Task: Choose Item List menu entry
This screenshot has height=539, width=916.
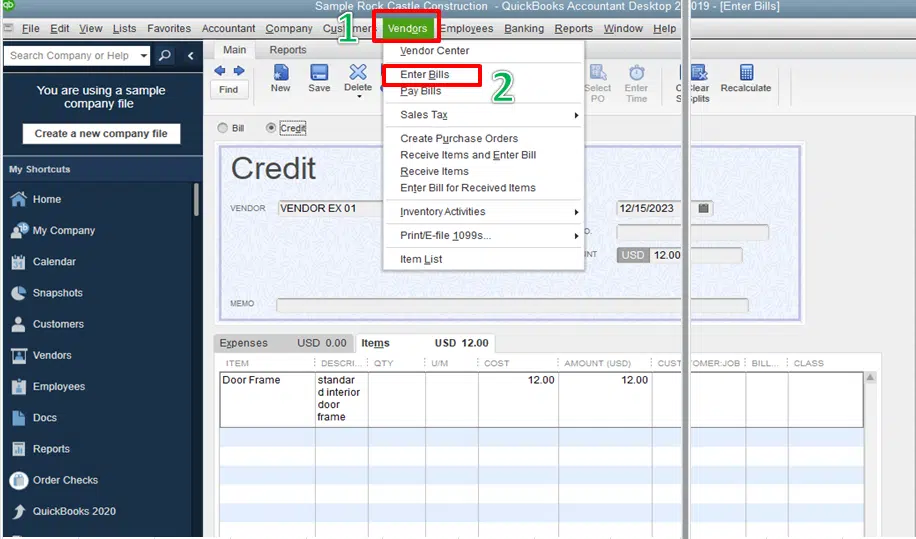Action: click(x=421, y=259)
